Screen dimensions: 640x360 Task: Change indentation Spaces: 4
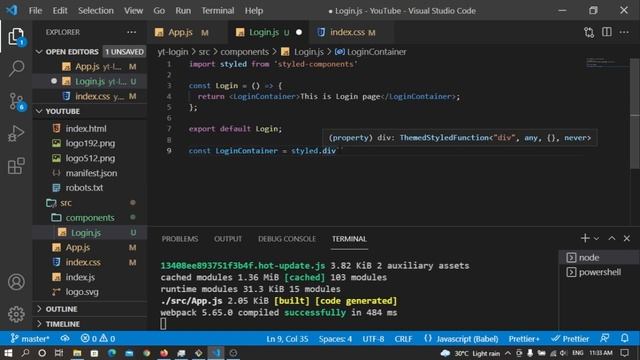(335, 339)
